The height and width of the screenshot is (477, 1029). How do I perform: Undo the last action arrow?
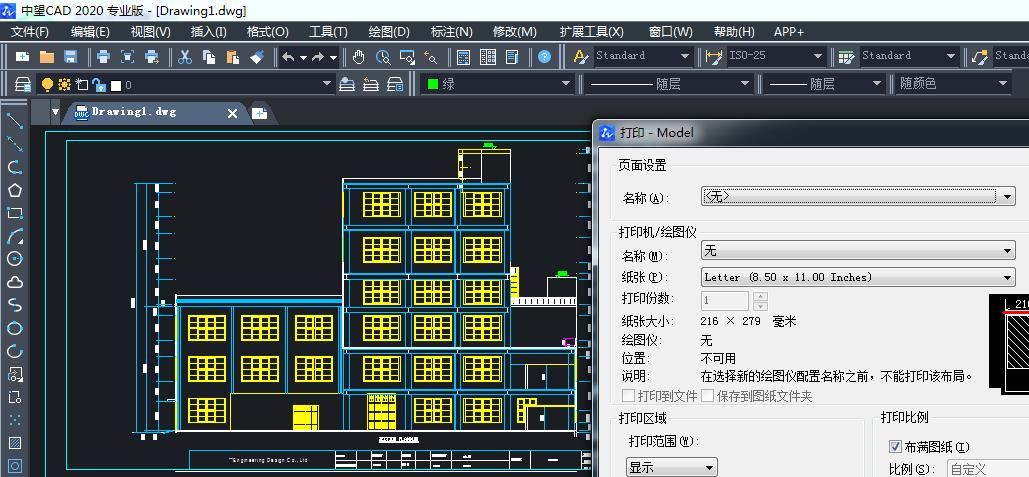[288, 57]
